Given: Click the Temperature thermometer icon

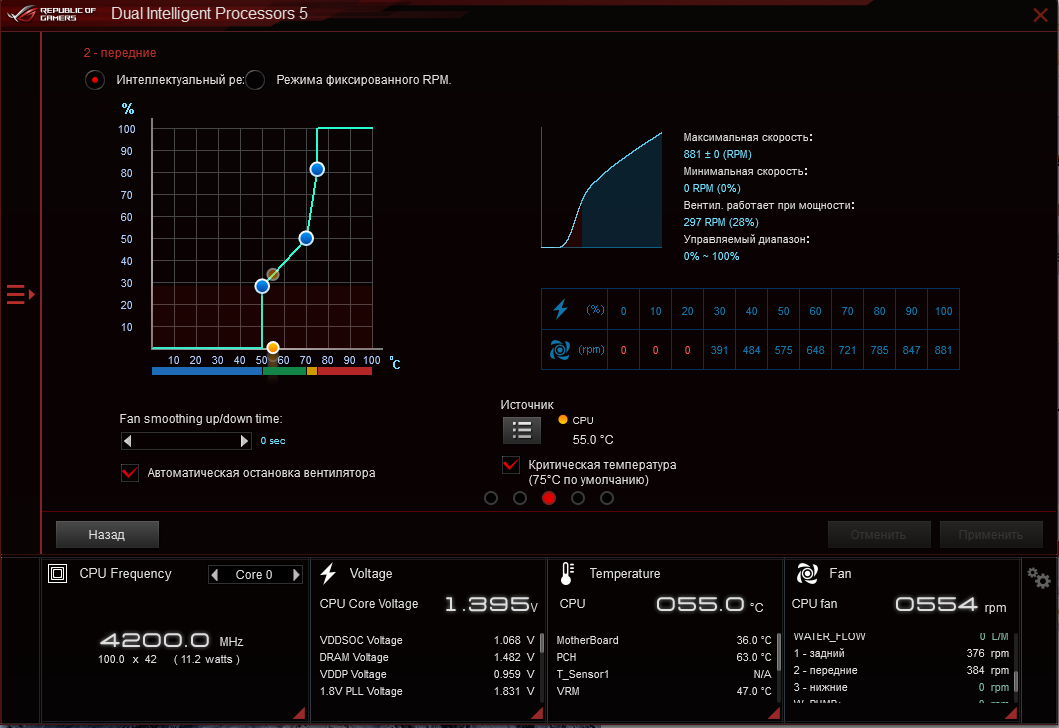Looking at the screenshot, I should [567, 573].
